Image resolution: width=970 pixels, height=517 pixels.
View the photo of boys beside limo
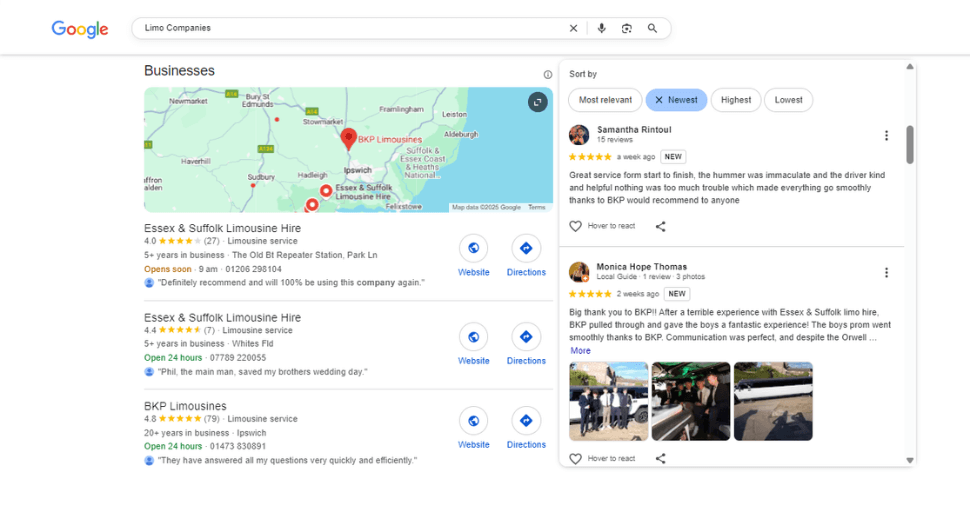[x=609, y=401]
